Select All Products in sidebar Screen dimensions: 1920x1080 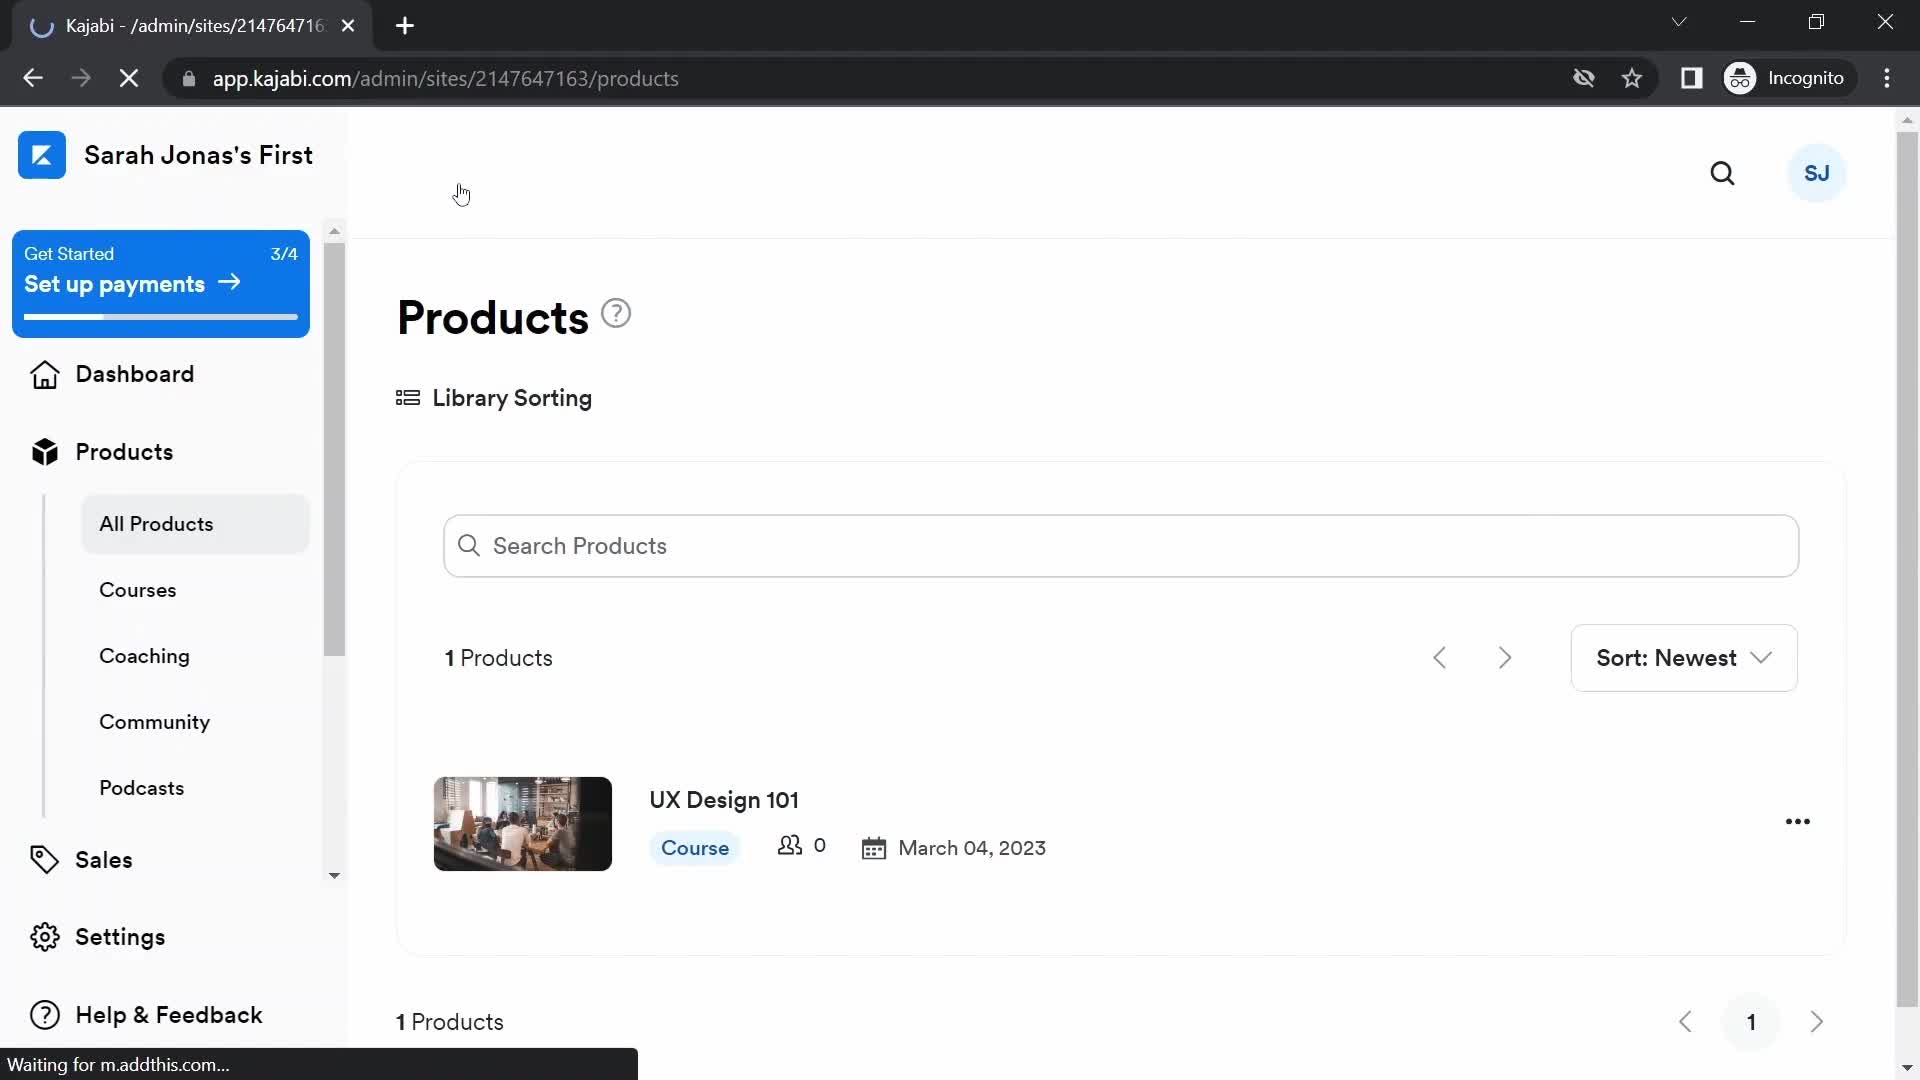click(195, 524)
